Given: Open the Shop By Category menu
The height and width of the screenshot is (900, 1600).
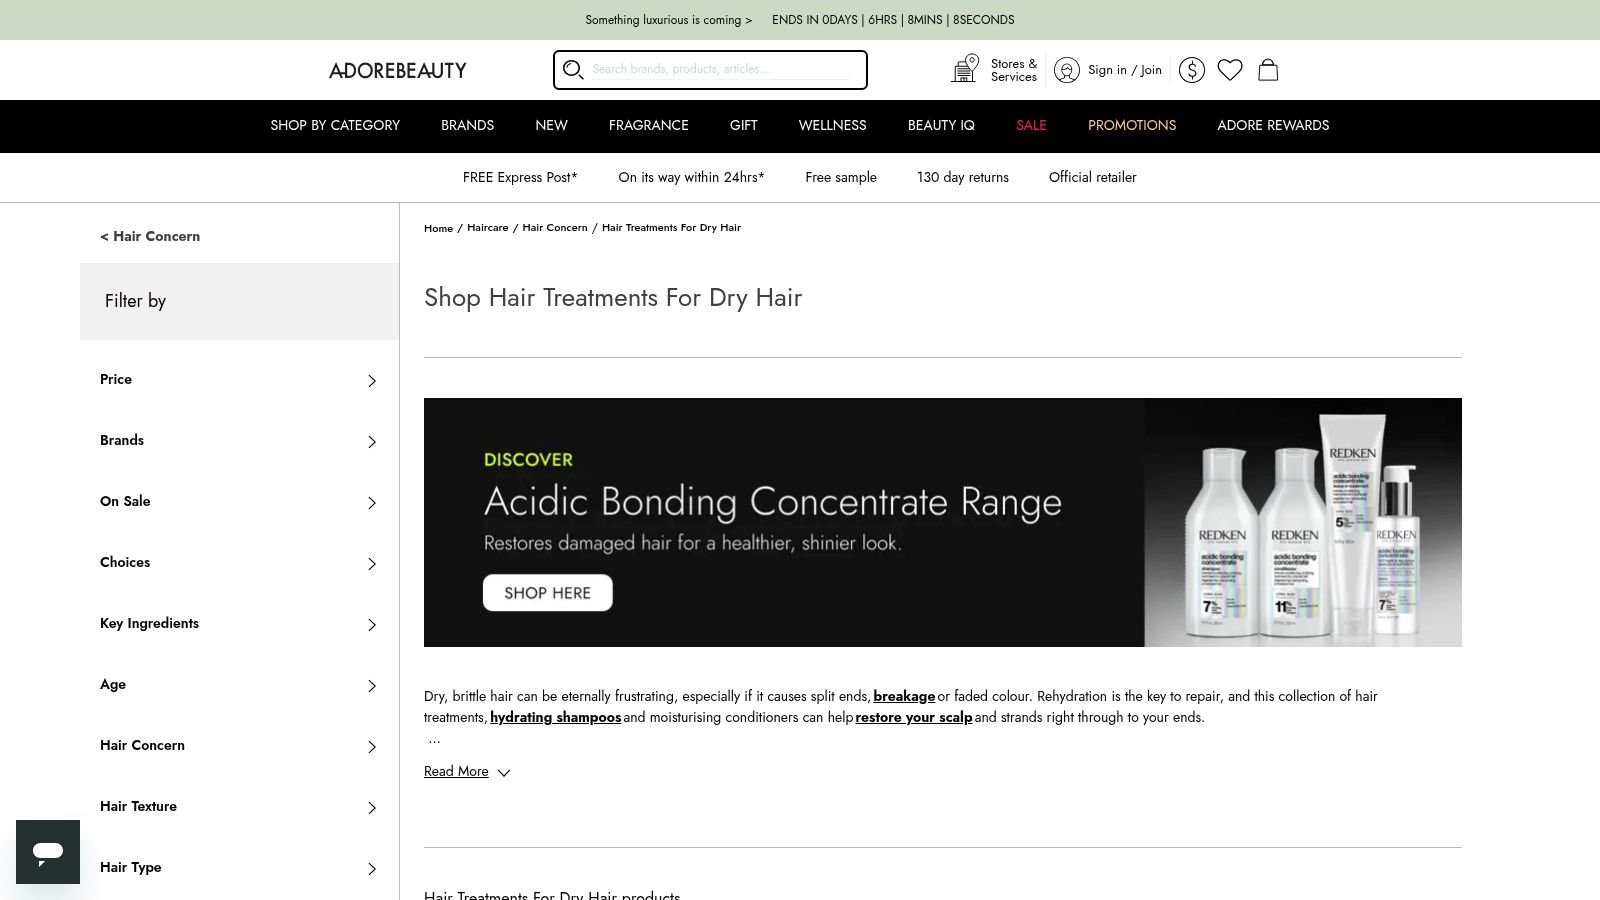Looking at the screenshot, I should pos(335,126).
